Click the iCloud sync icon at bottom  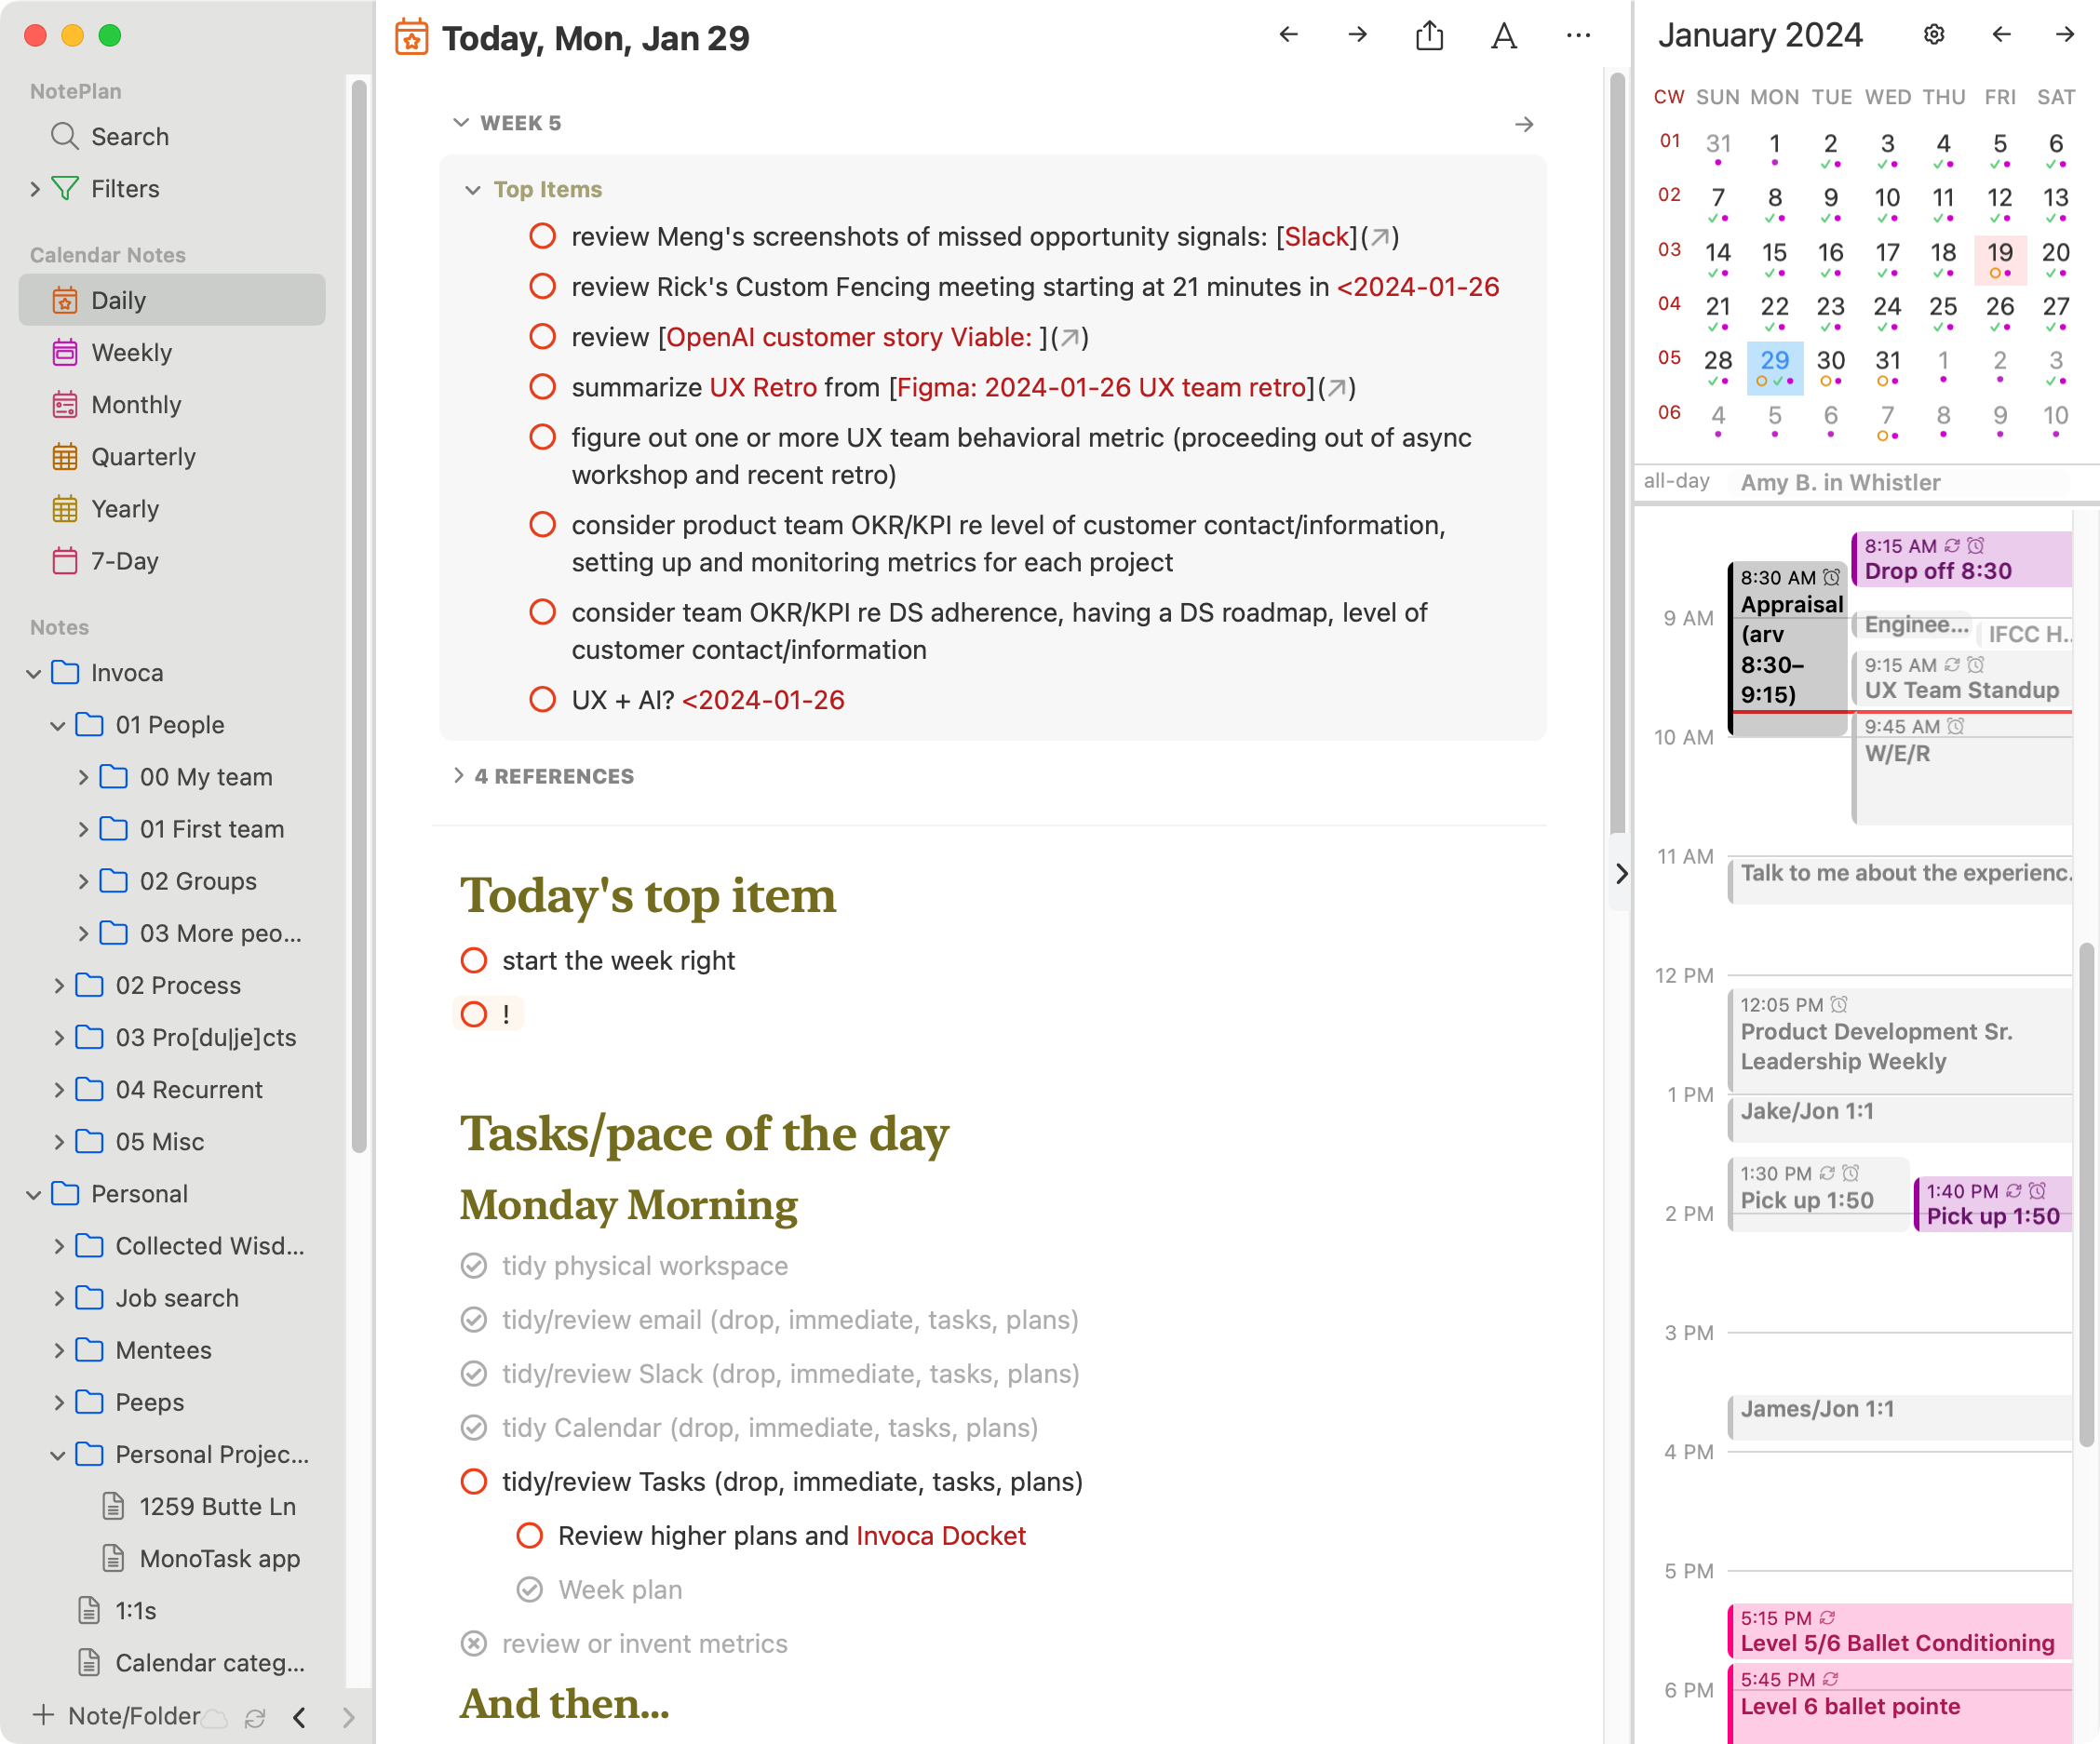pyautogui.click(x=215, y=1718)
